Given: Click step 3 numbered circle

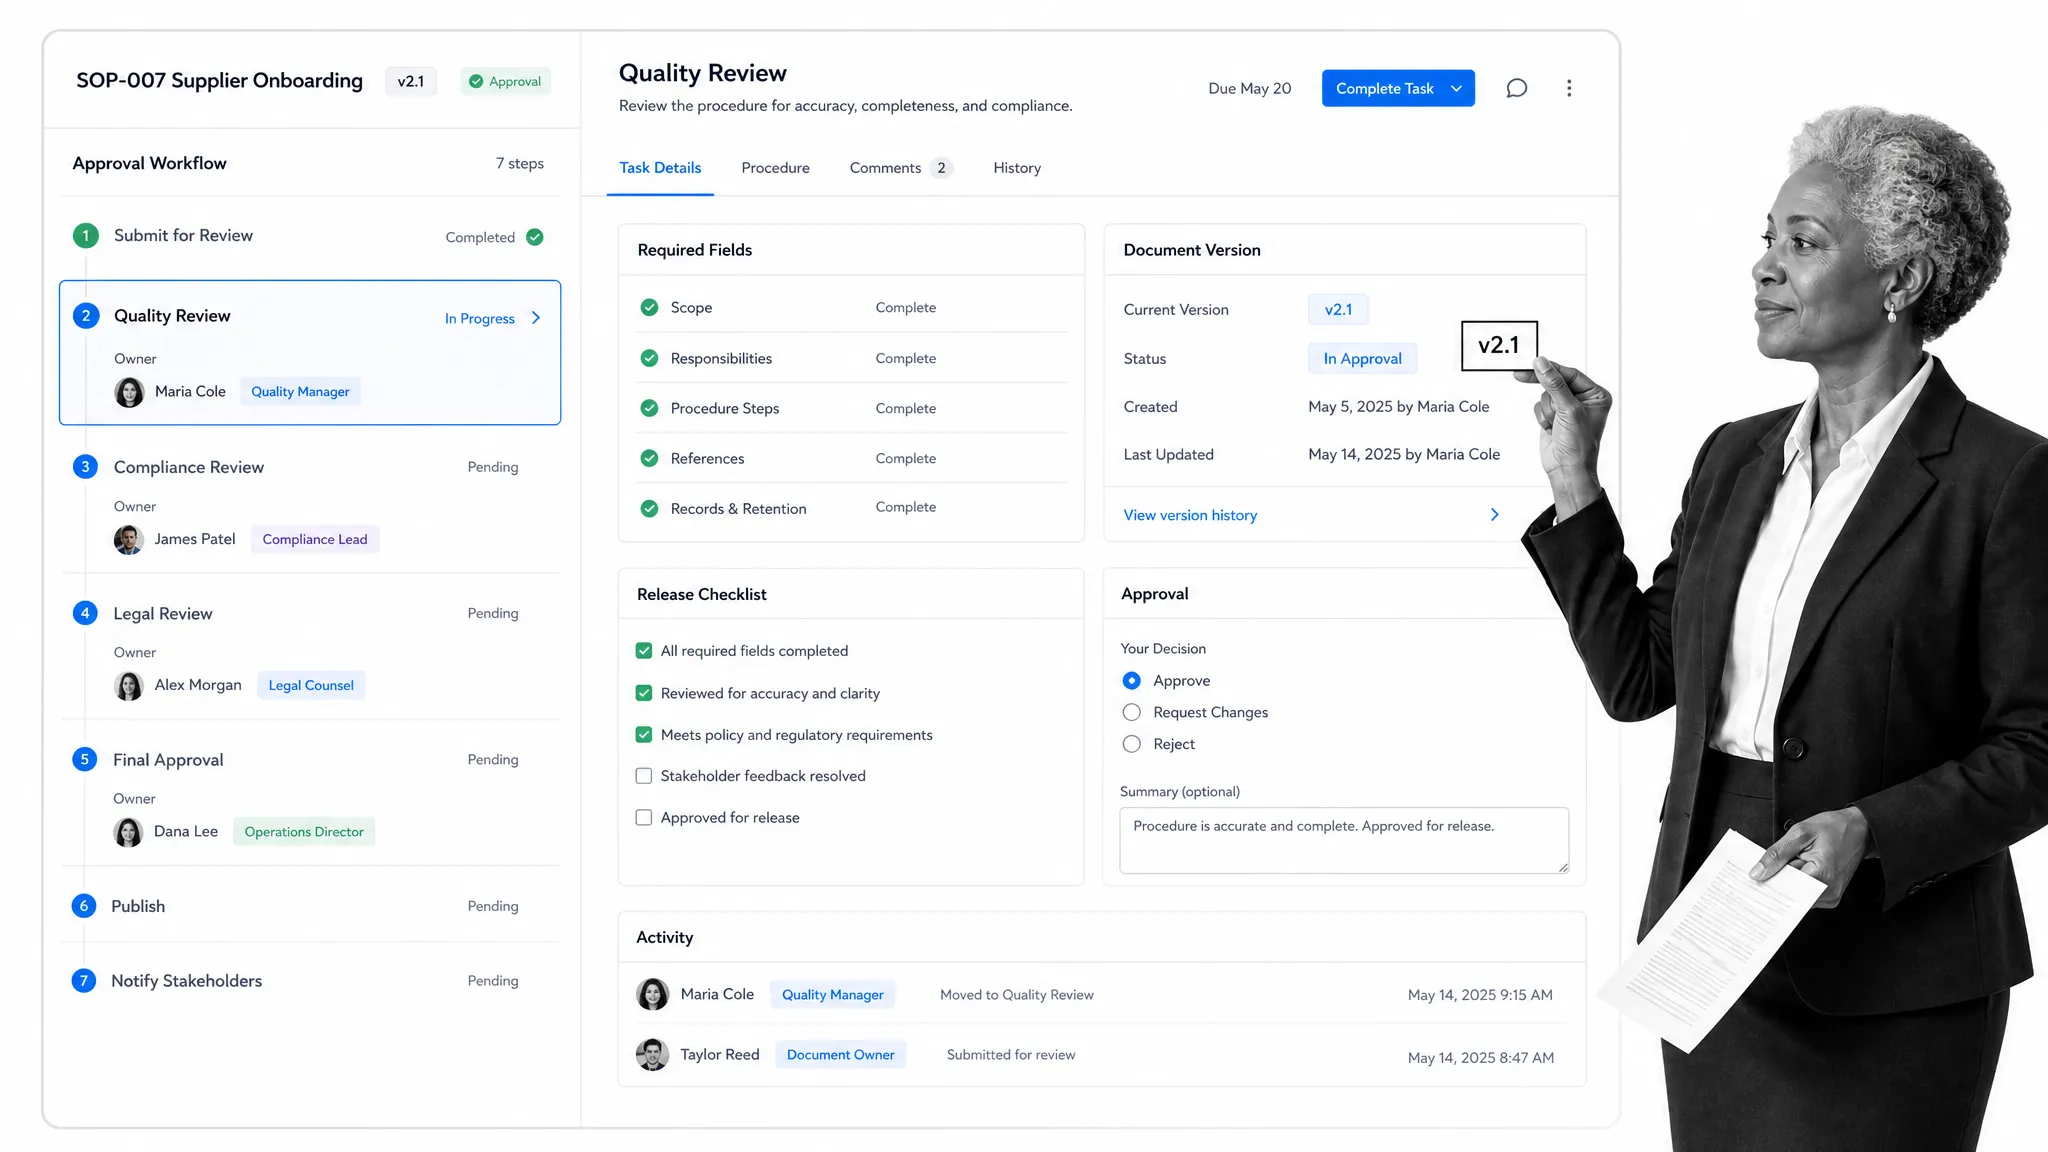Looking at the screenshot, I should click(x=85, y=466).
